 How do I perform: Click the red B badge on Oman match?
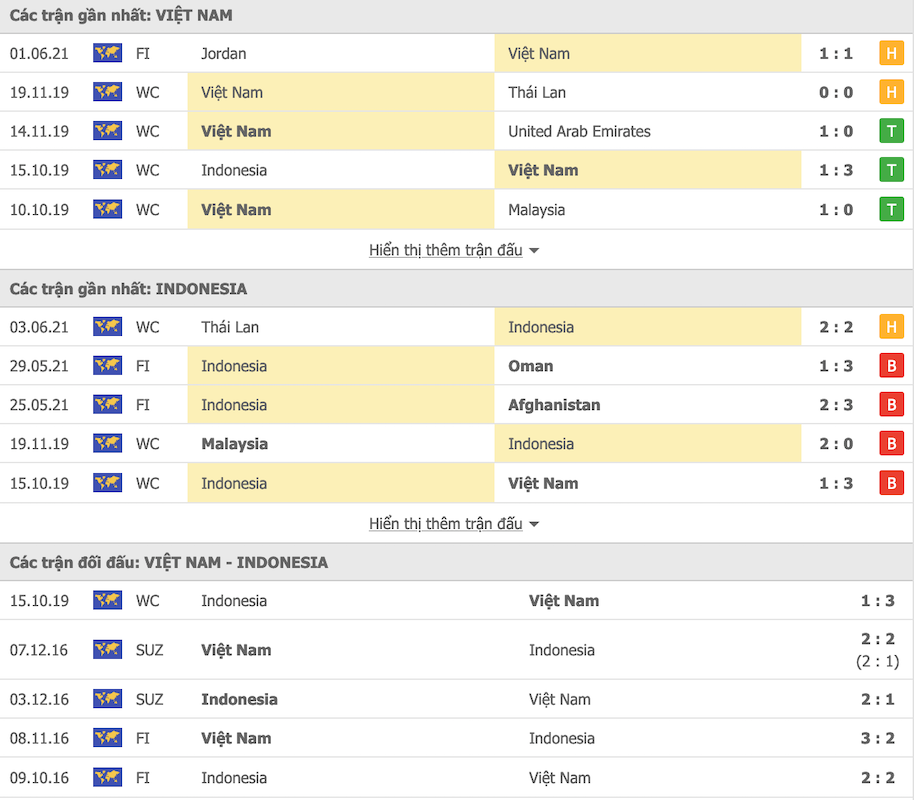point(890,366)
